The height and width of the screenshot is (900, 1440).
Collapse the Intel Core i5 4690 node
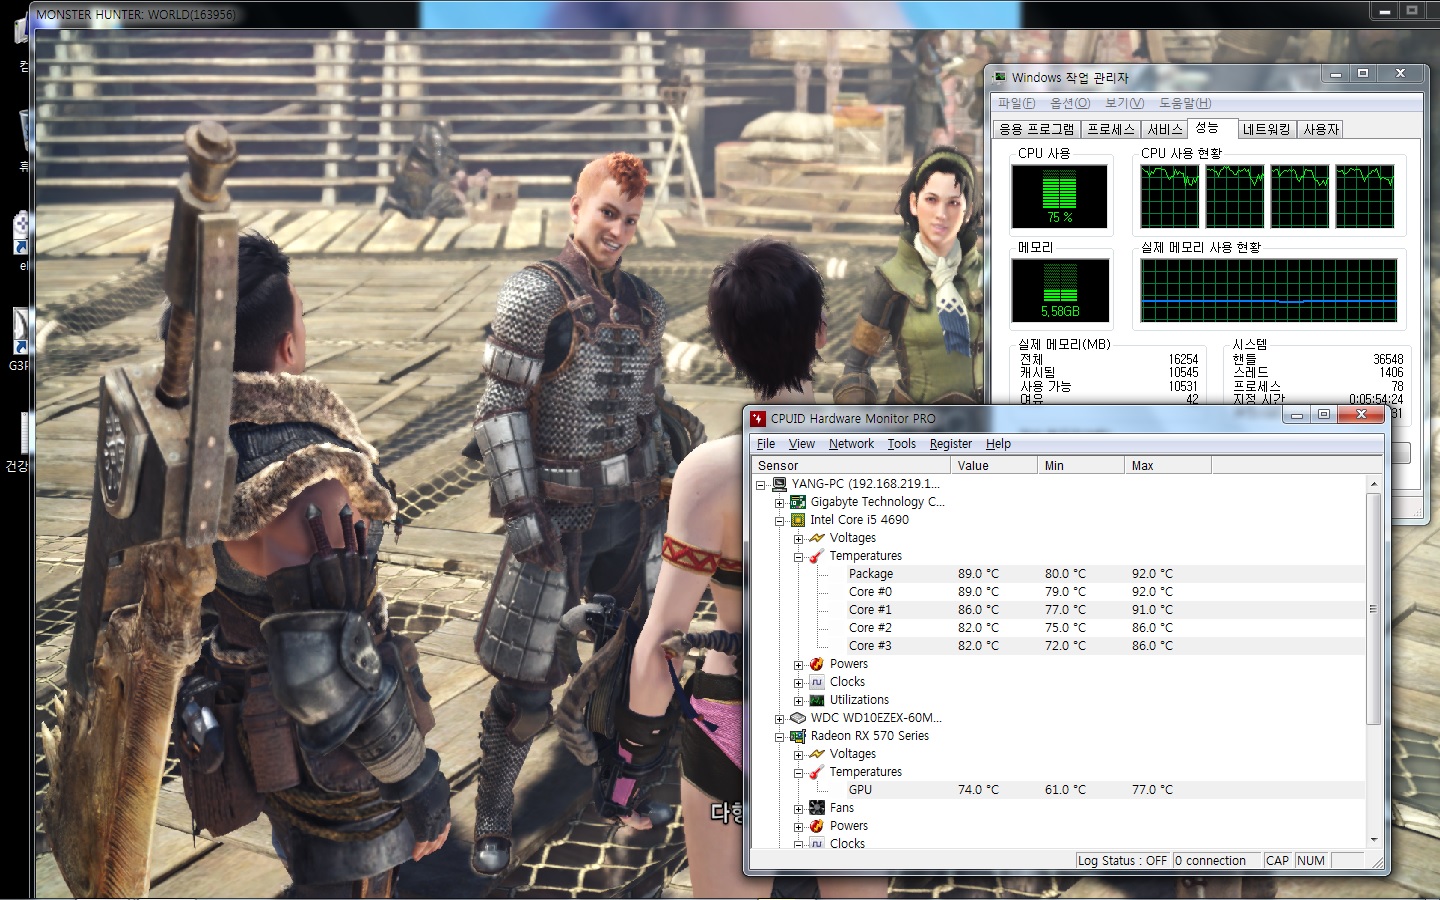(780, 521)
